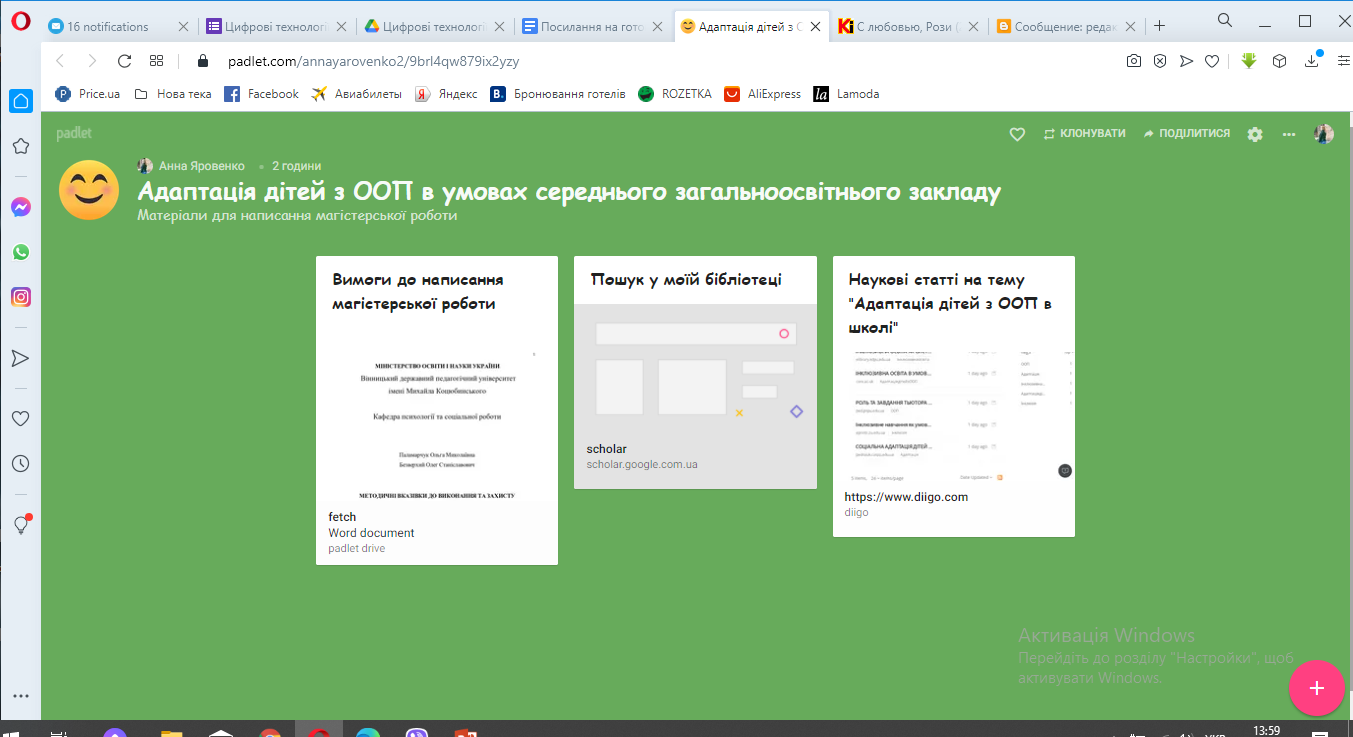Open the My Flow sidebar icon
The image size is (1353, 737).
point(20,358)
